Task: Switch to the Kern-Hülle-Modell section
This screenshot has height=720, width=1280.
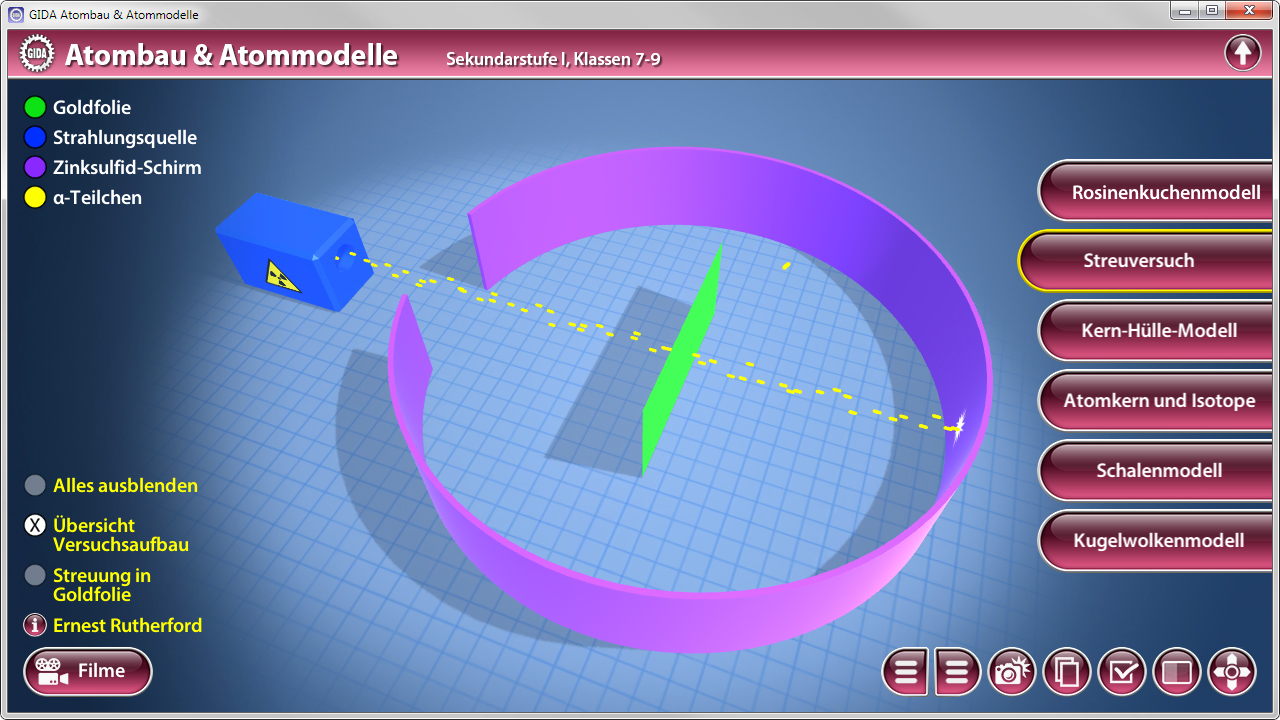Action: coord(1158,331)
